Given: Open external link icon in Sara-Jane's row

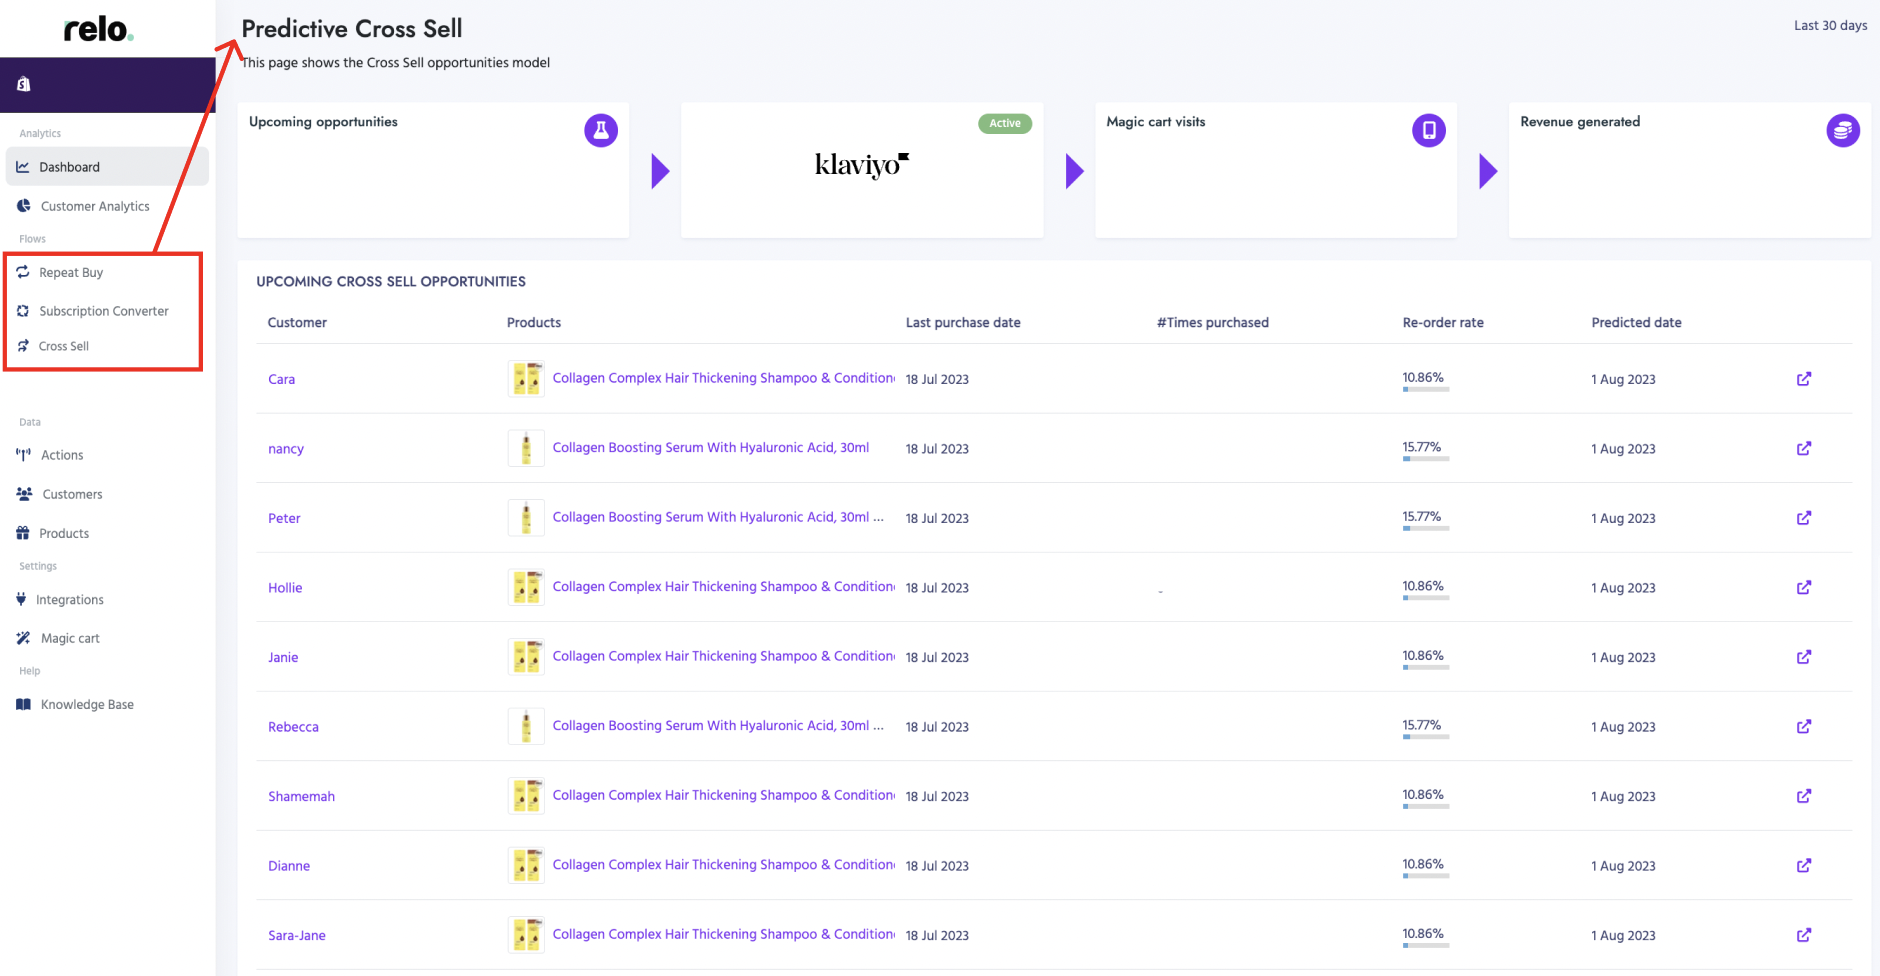Looking at the screenshot, I should [1804, 935].
